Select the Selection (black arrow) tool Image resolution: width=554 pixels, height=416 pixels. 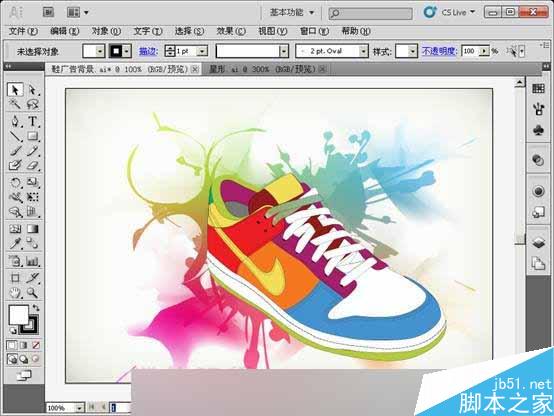[15, 90]
